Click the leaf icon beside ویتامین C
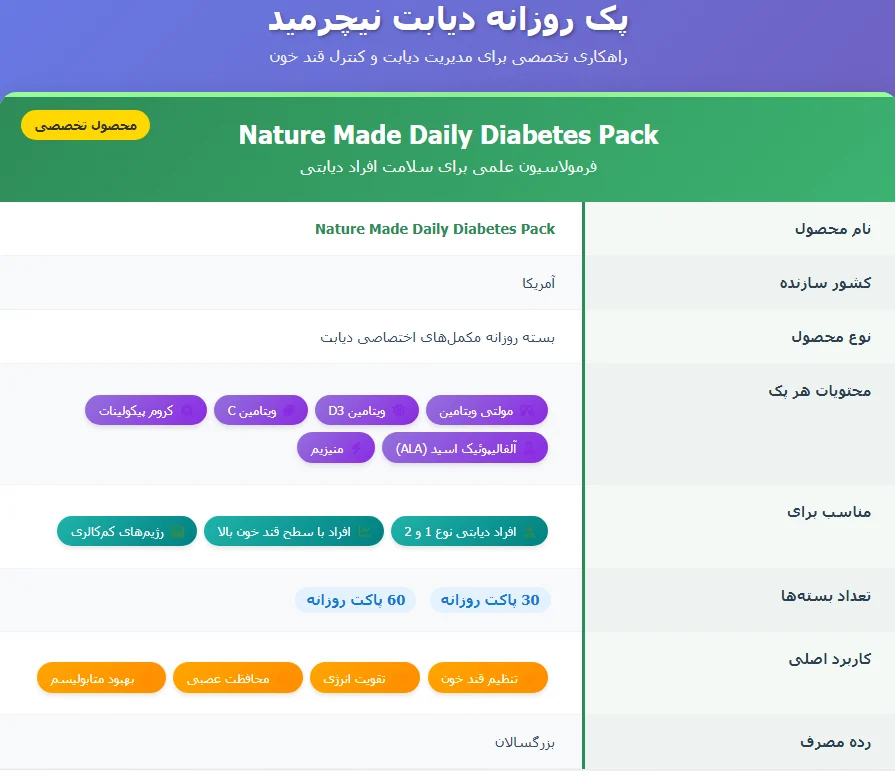This screenshot has height=771, width=895. (x=290, y=410)
